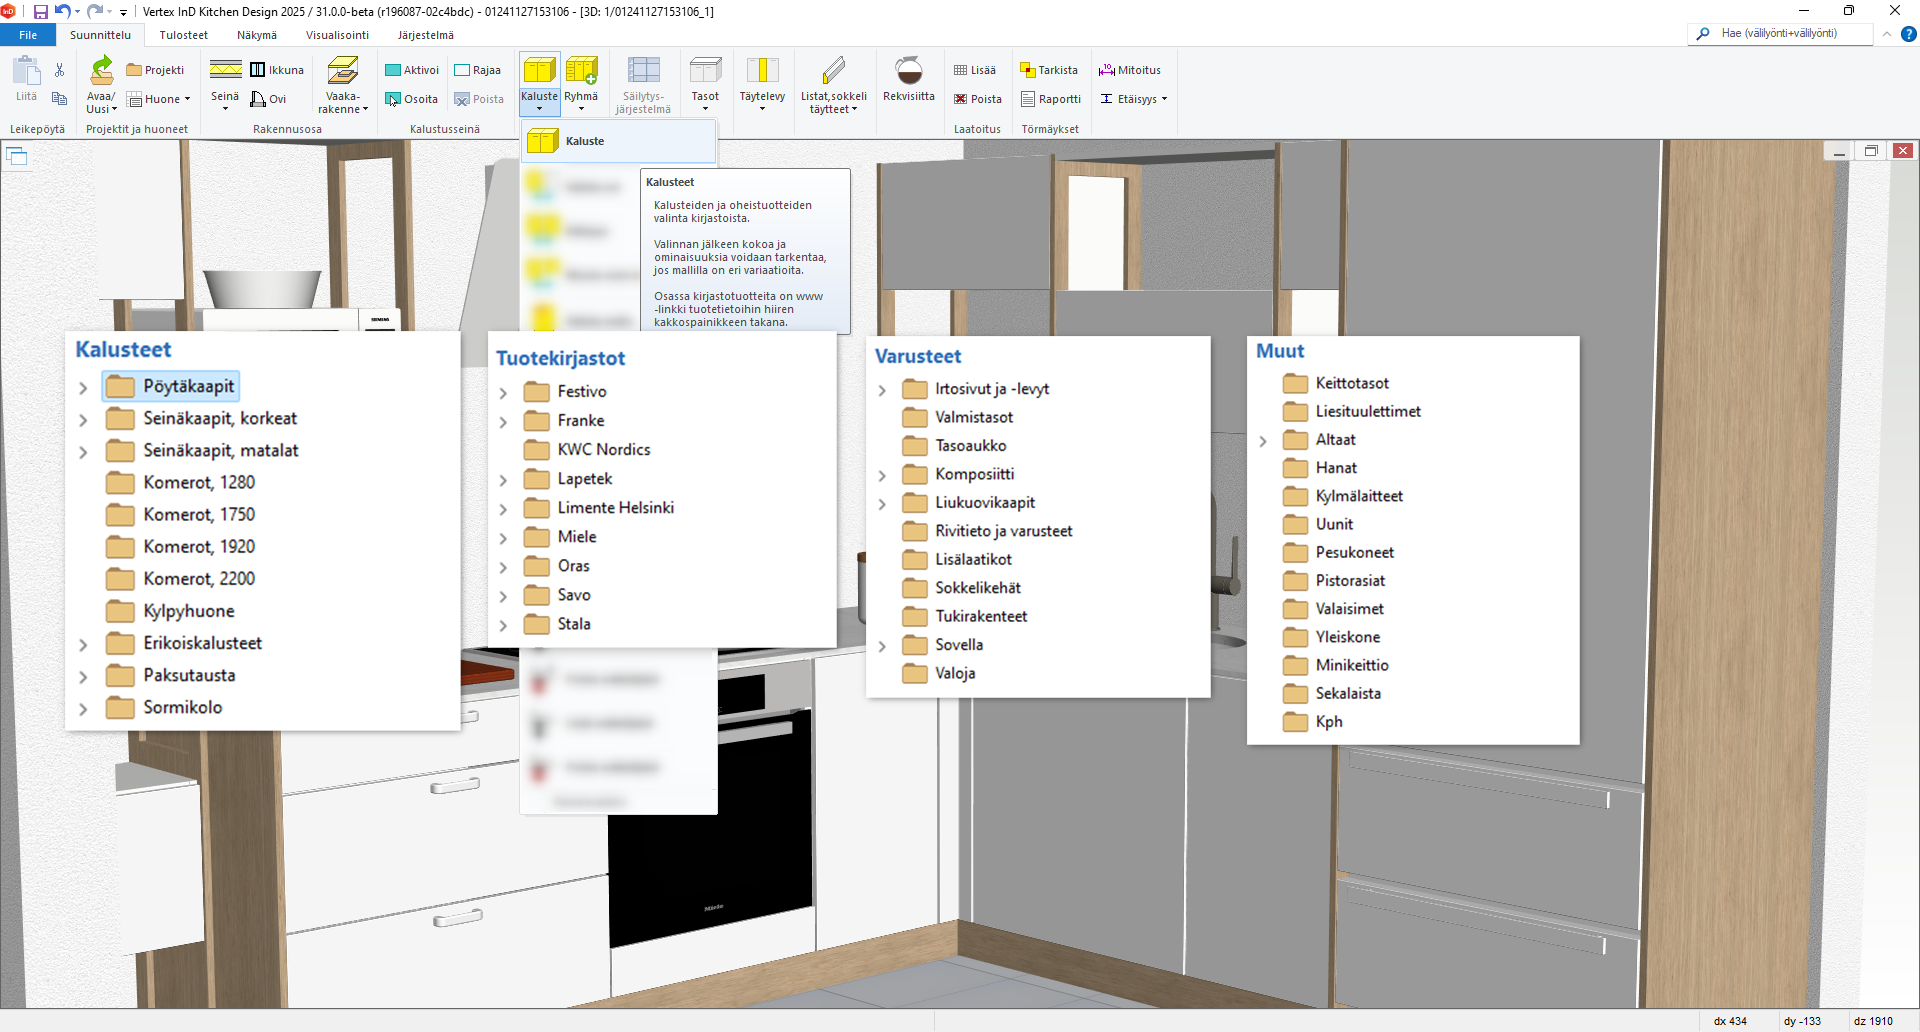The width and height of the screenshot is (1920, 1032).
Task: Click the Avaa/Uusi open project icon
Action: [101, 72]
